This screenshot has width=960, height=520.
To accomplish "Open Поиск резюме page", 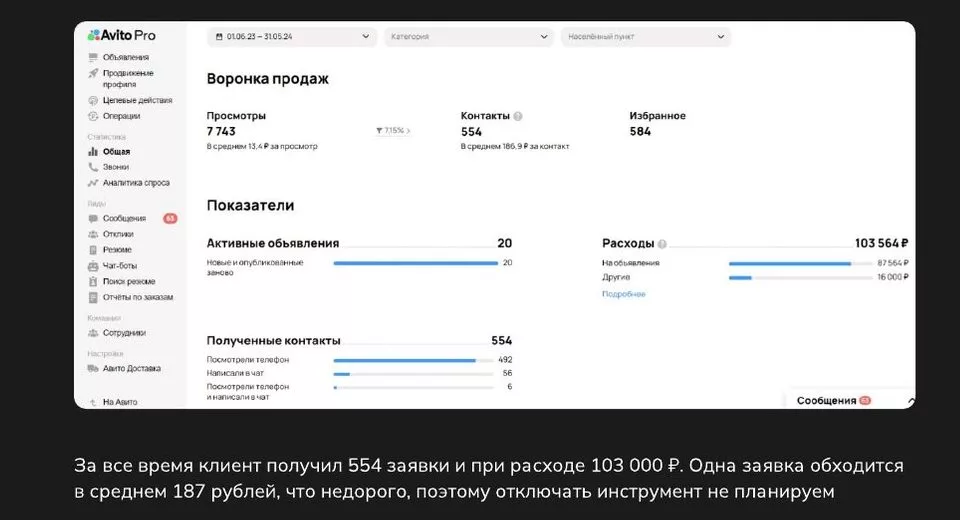I will pos(129,282).
